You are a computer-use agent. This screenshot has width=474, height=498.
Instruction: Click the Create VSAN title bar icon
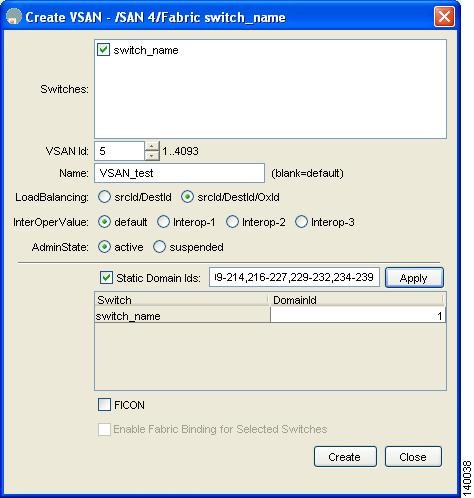(14, 16)
